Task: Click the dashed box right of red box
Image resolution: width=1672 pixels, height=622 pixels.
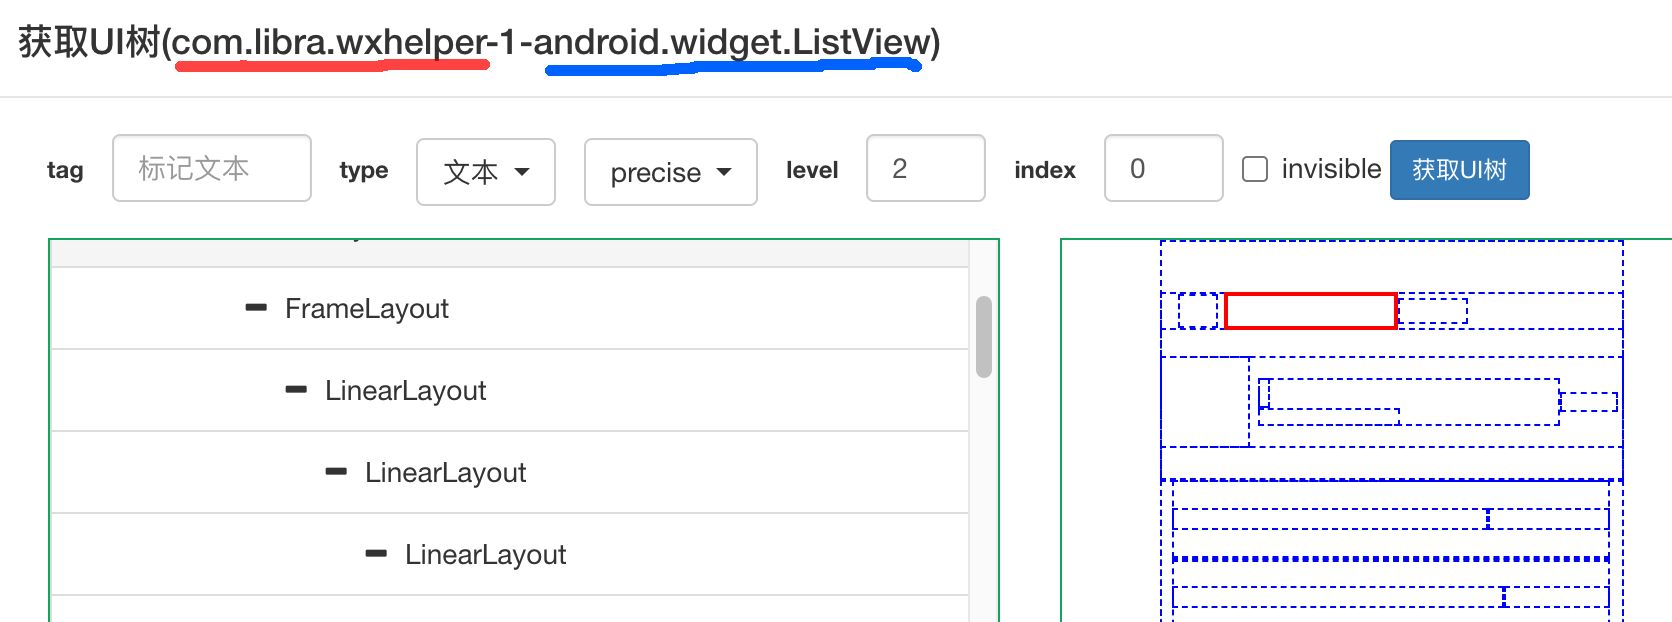Action: (1432, 311)
